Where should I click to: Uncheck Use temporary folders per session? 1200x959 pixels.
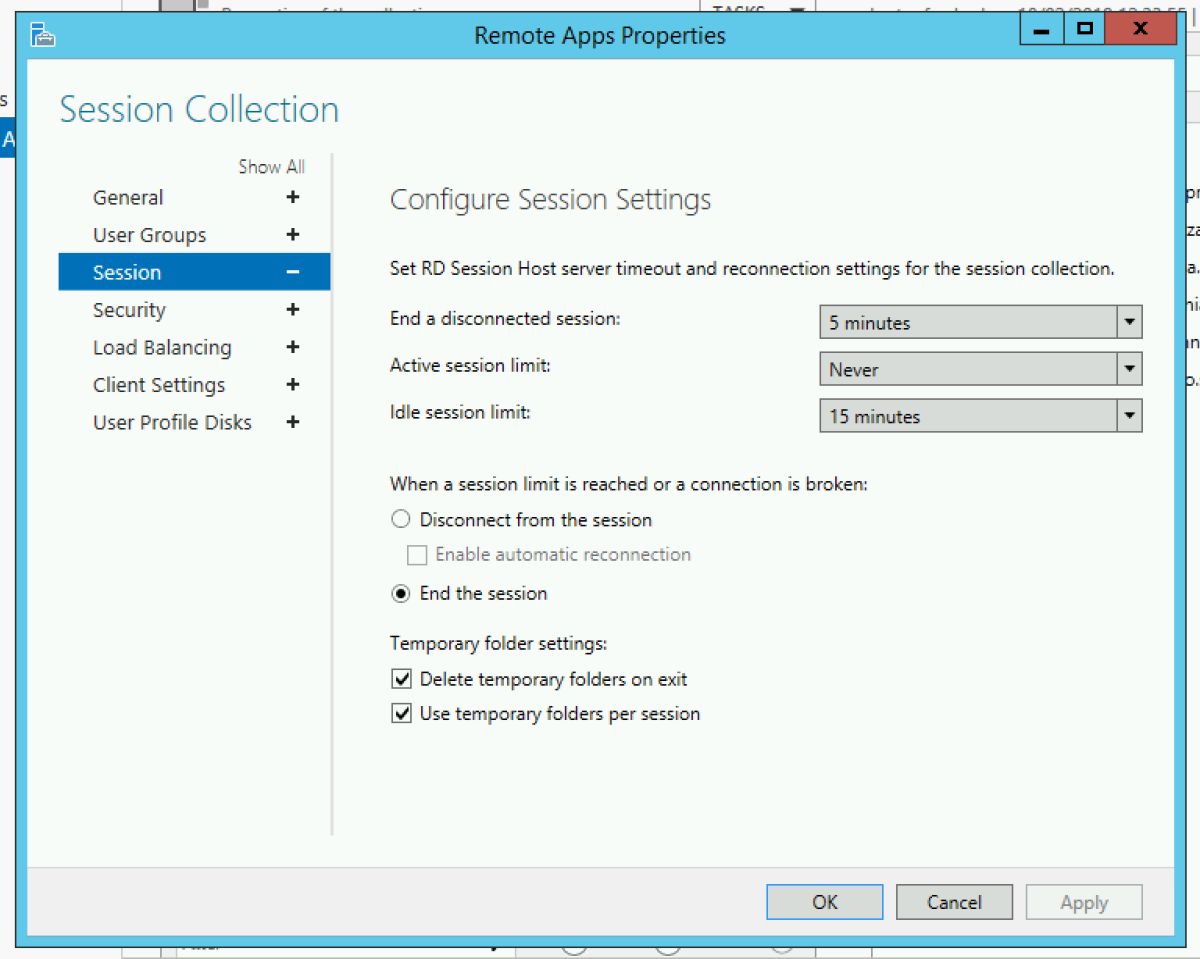[x=402, y=714]
